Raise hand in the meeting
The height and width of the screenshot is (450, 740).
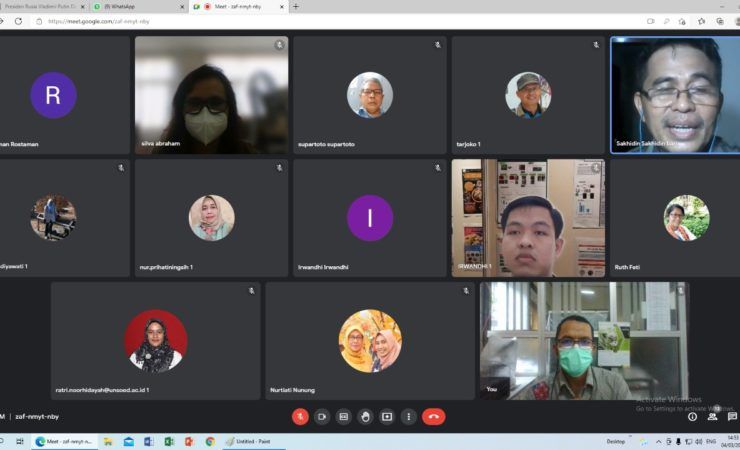365,417
